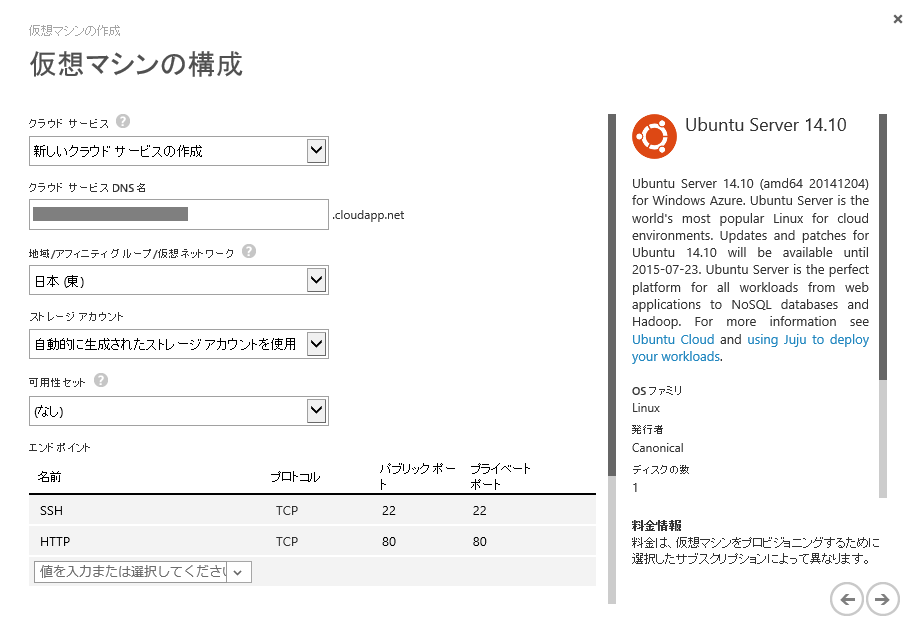Click the cloud service DNS name field

(179, 214)
